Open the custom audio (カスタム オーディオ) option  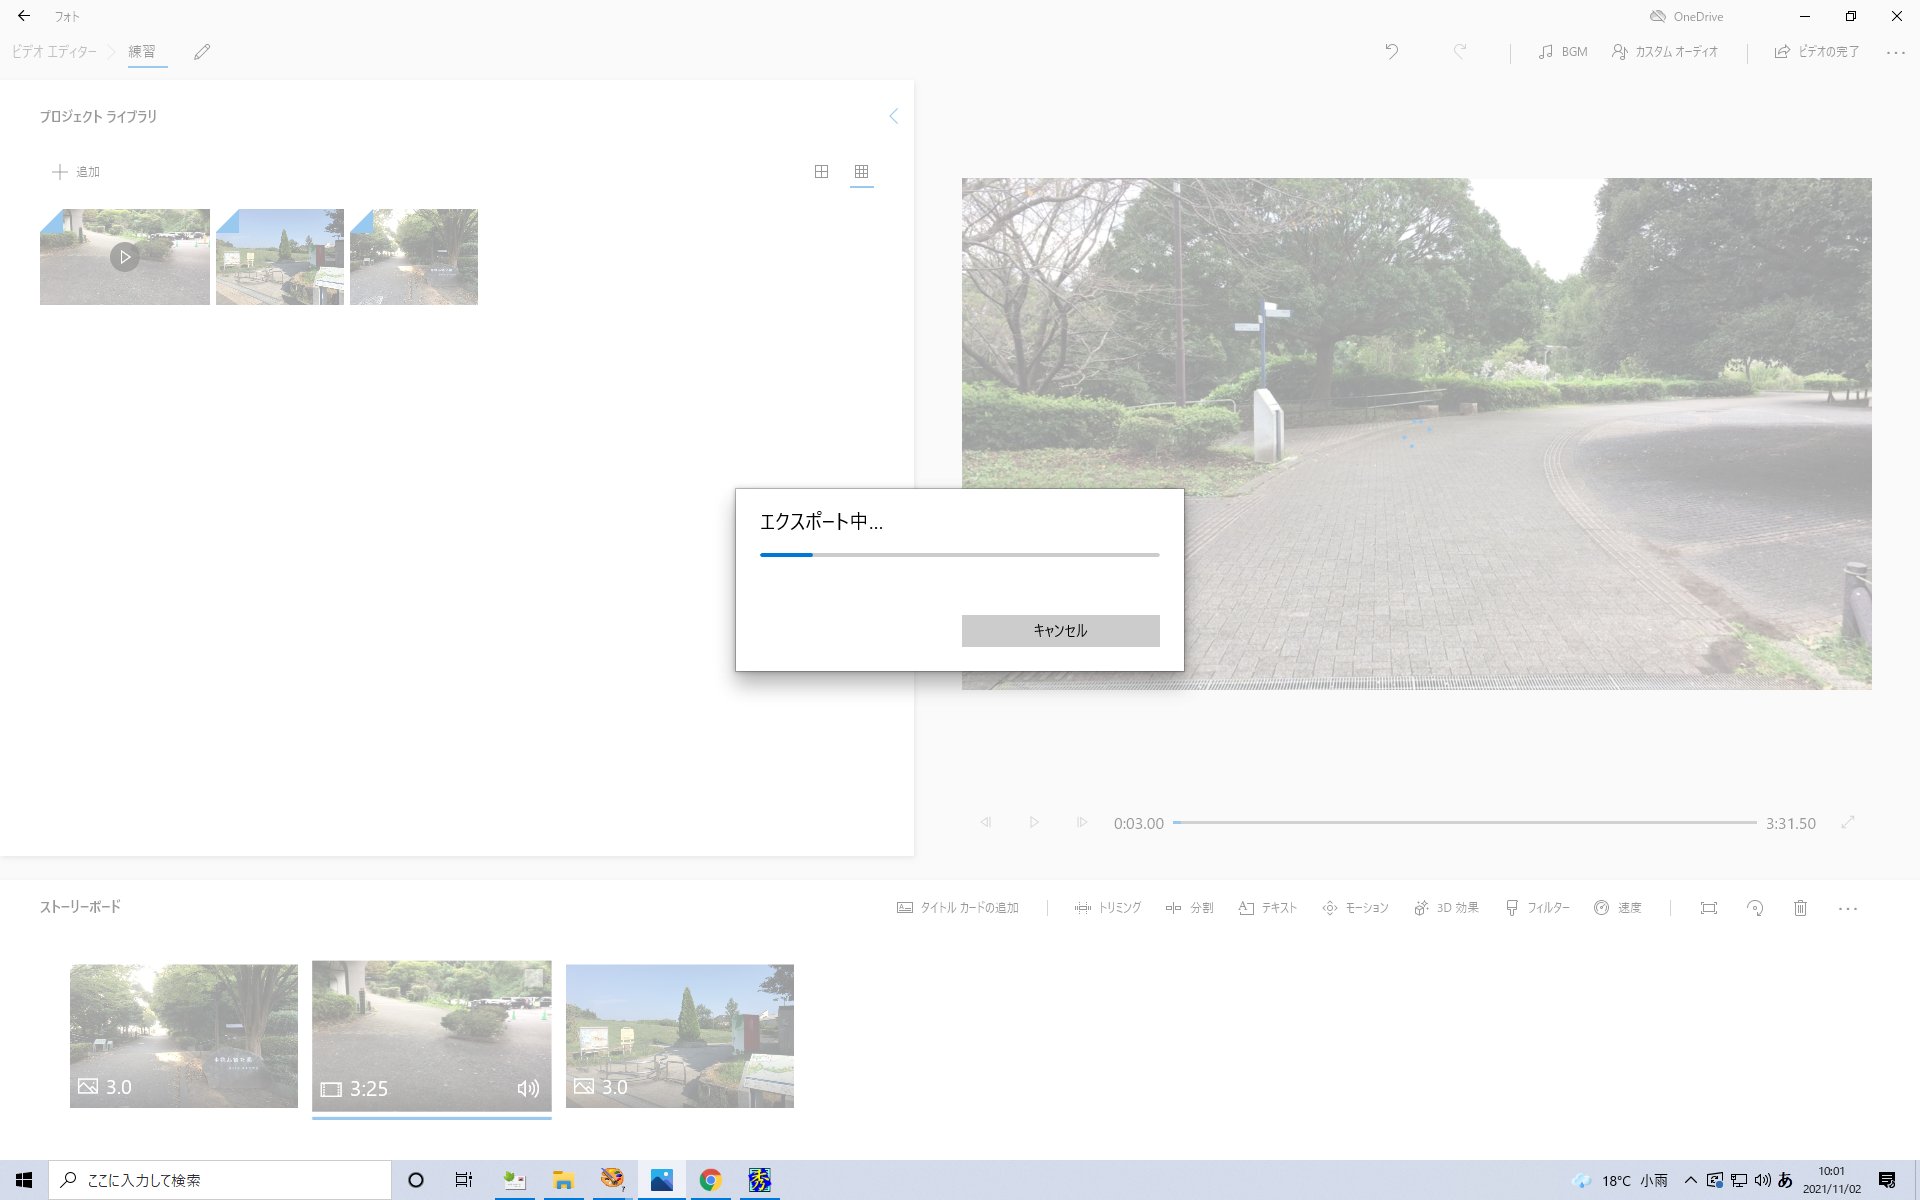pos(1665,51)
